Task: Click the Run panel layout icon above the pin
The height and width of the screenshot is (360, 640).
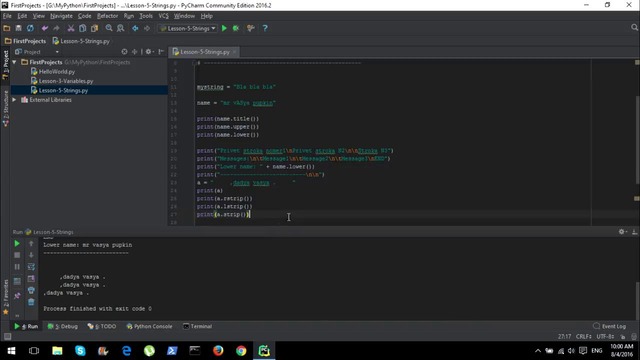Action: pos(17,281)
